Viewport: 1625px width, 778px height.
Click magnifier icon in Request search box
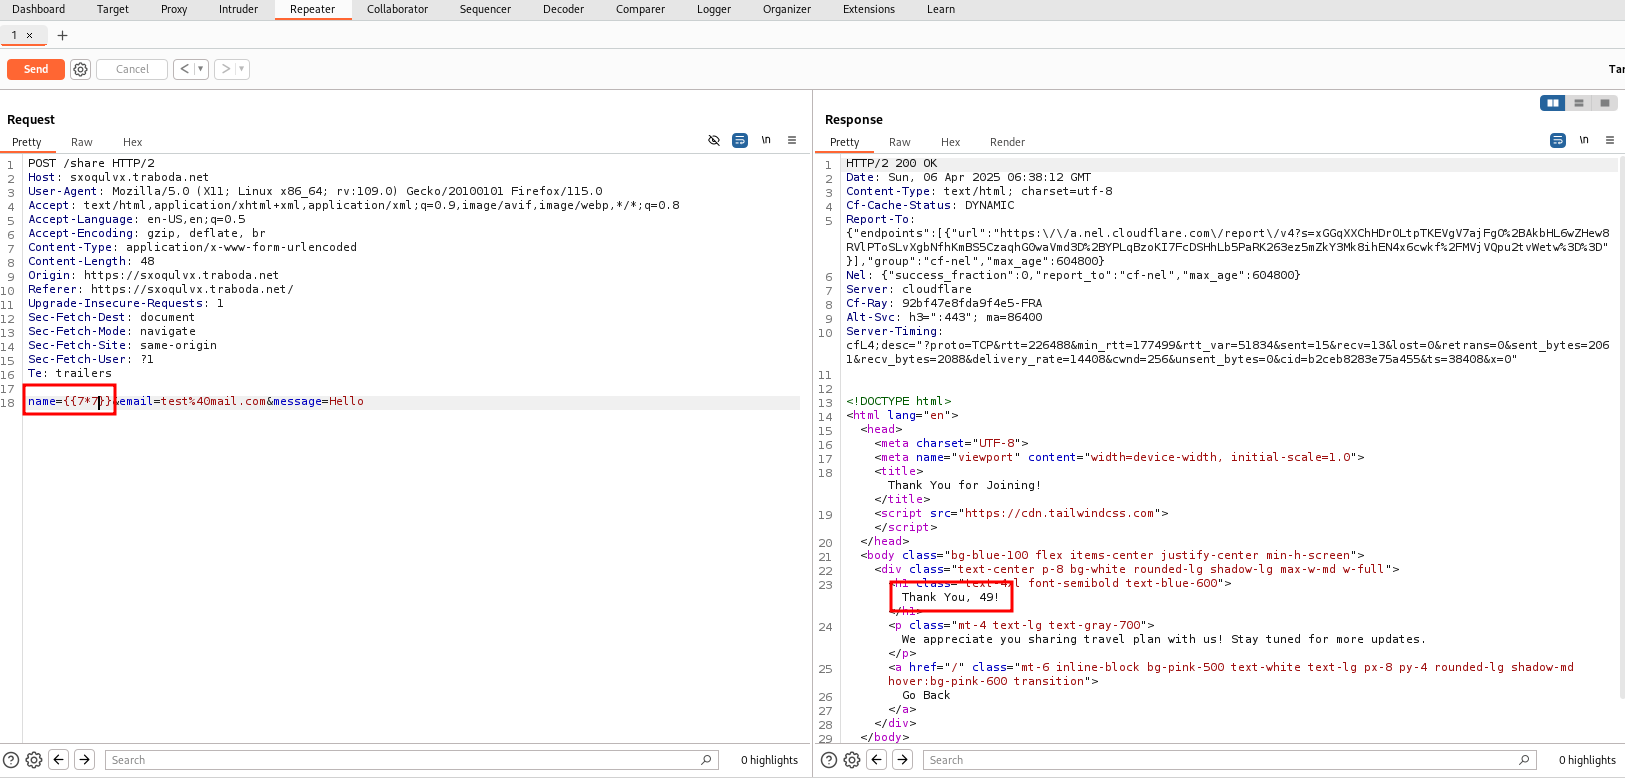(x=706, y=760)
